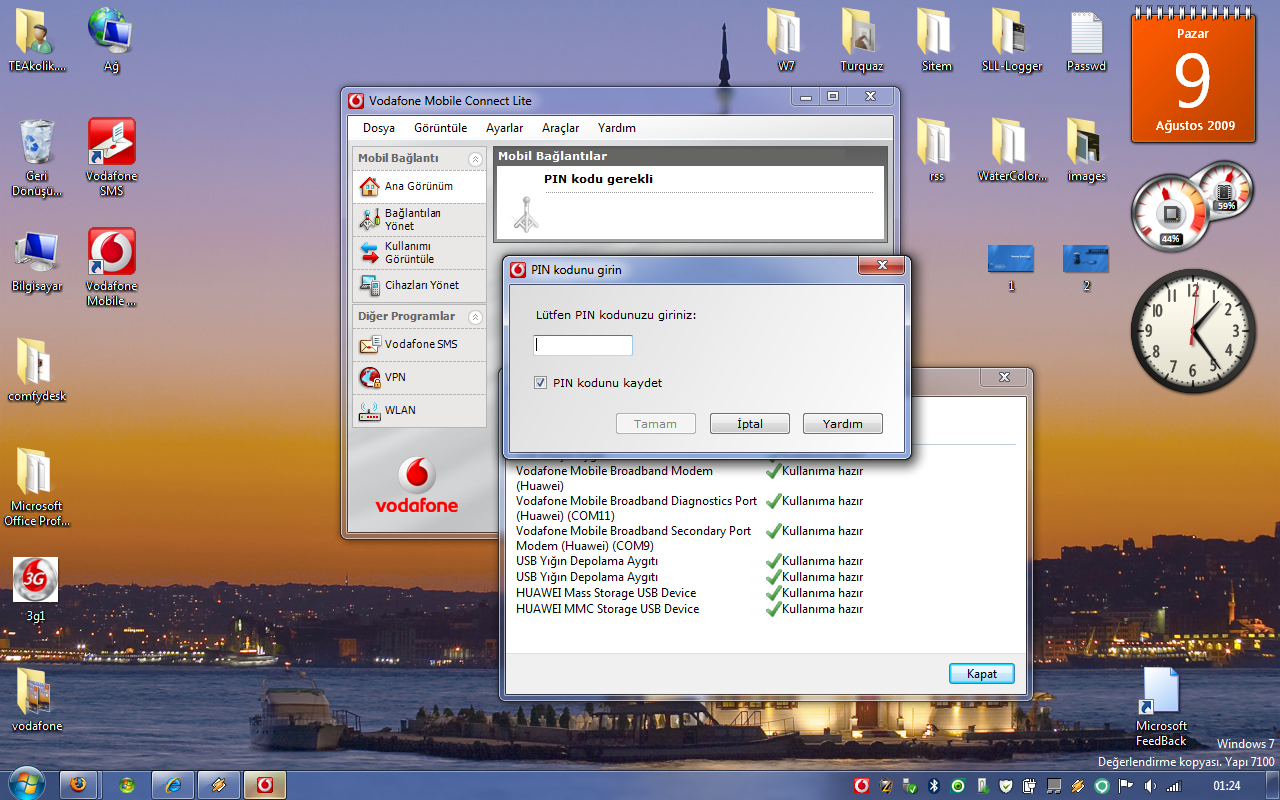
Task: Open the Araçlar menu
Action: [x=561, y=128]
